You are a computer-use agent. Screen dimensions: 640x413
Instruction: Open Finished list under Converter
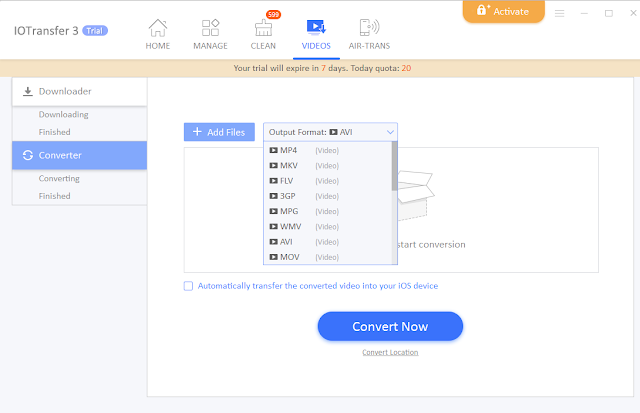[54, 196]
